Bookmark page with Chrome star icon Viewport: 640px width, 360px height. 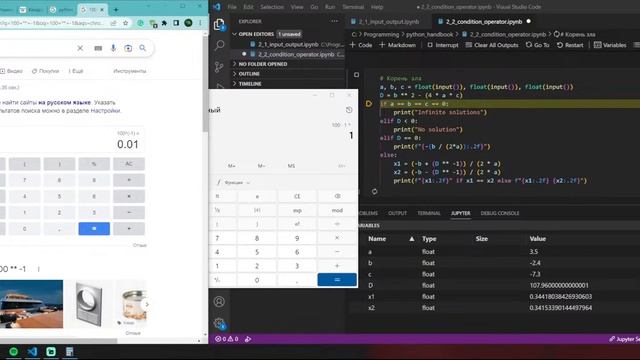[126, 23]
